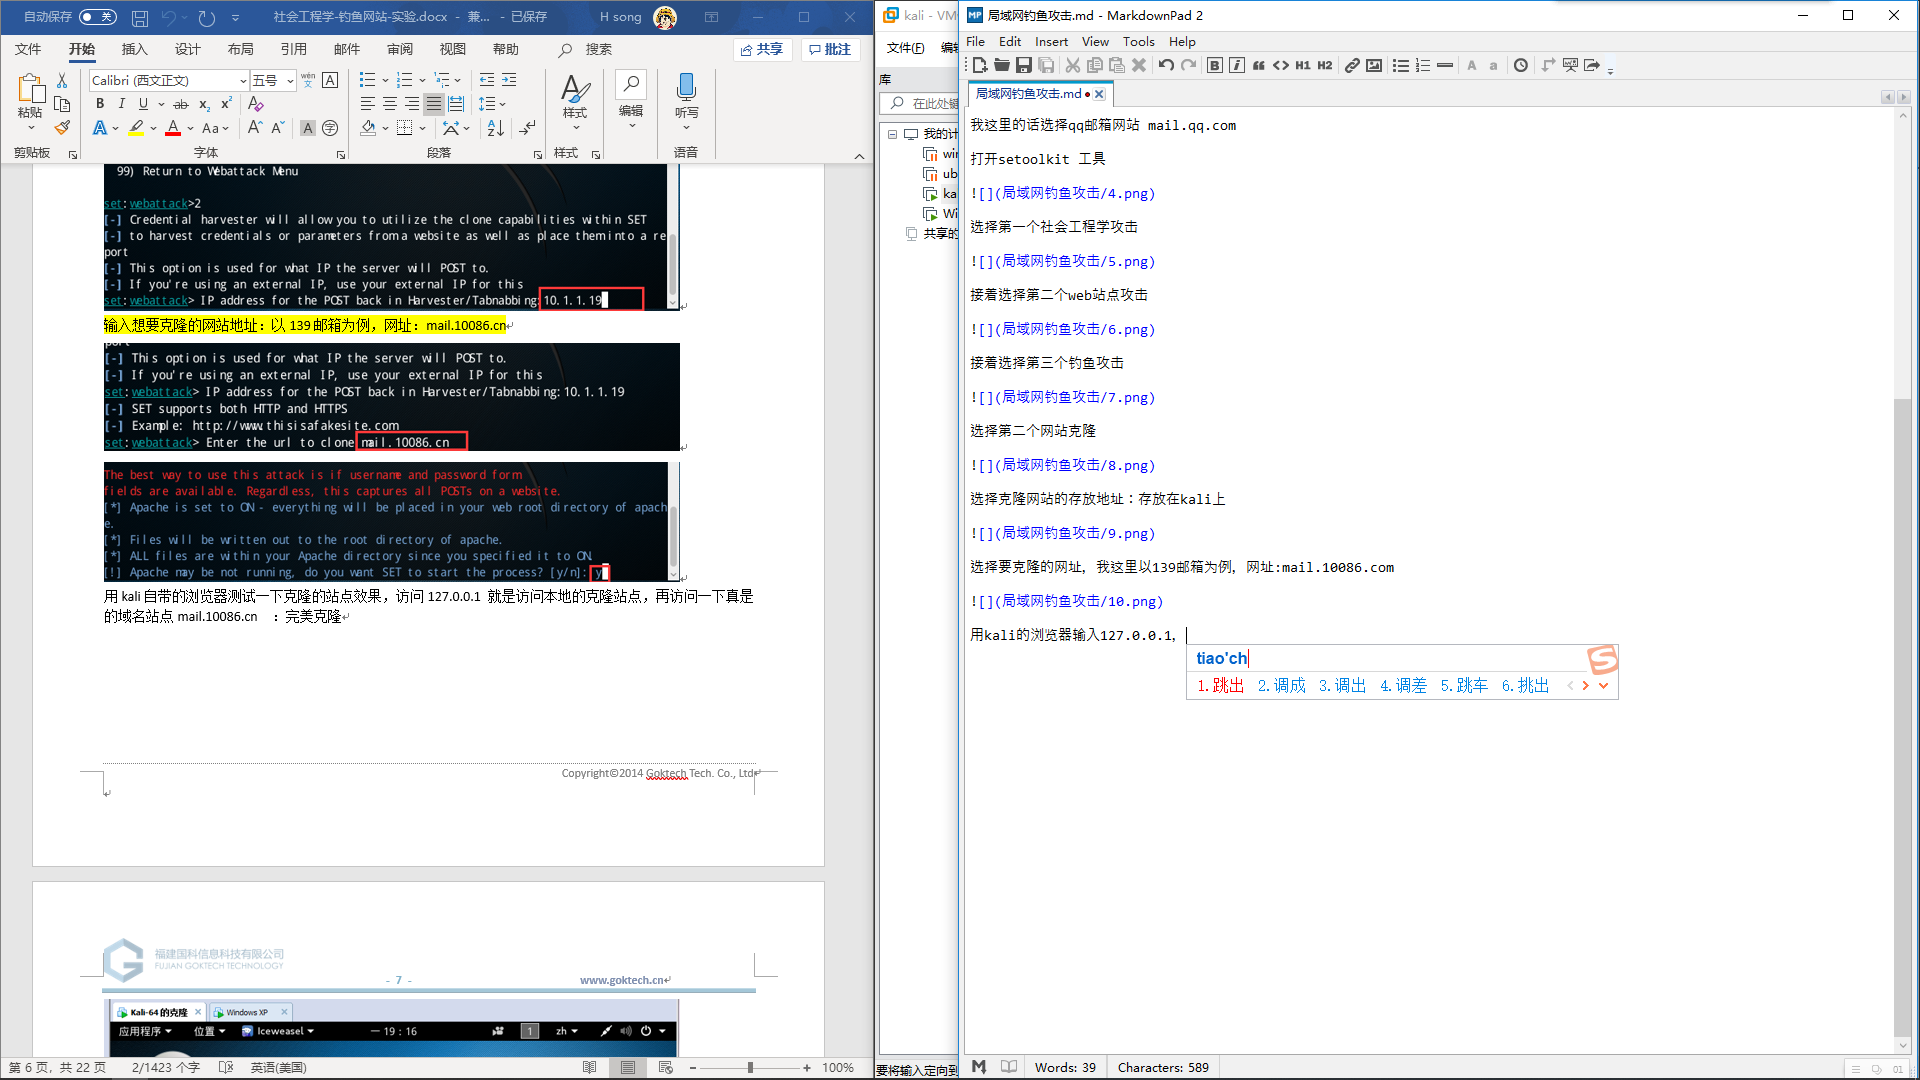Collapse the 我的计算机 tree node in VMware

coord(892,134)
